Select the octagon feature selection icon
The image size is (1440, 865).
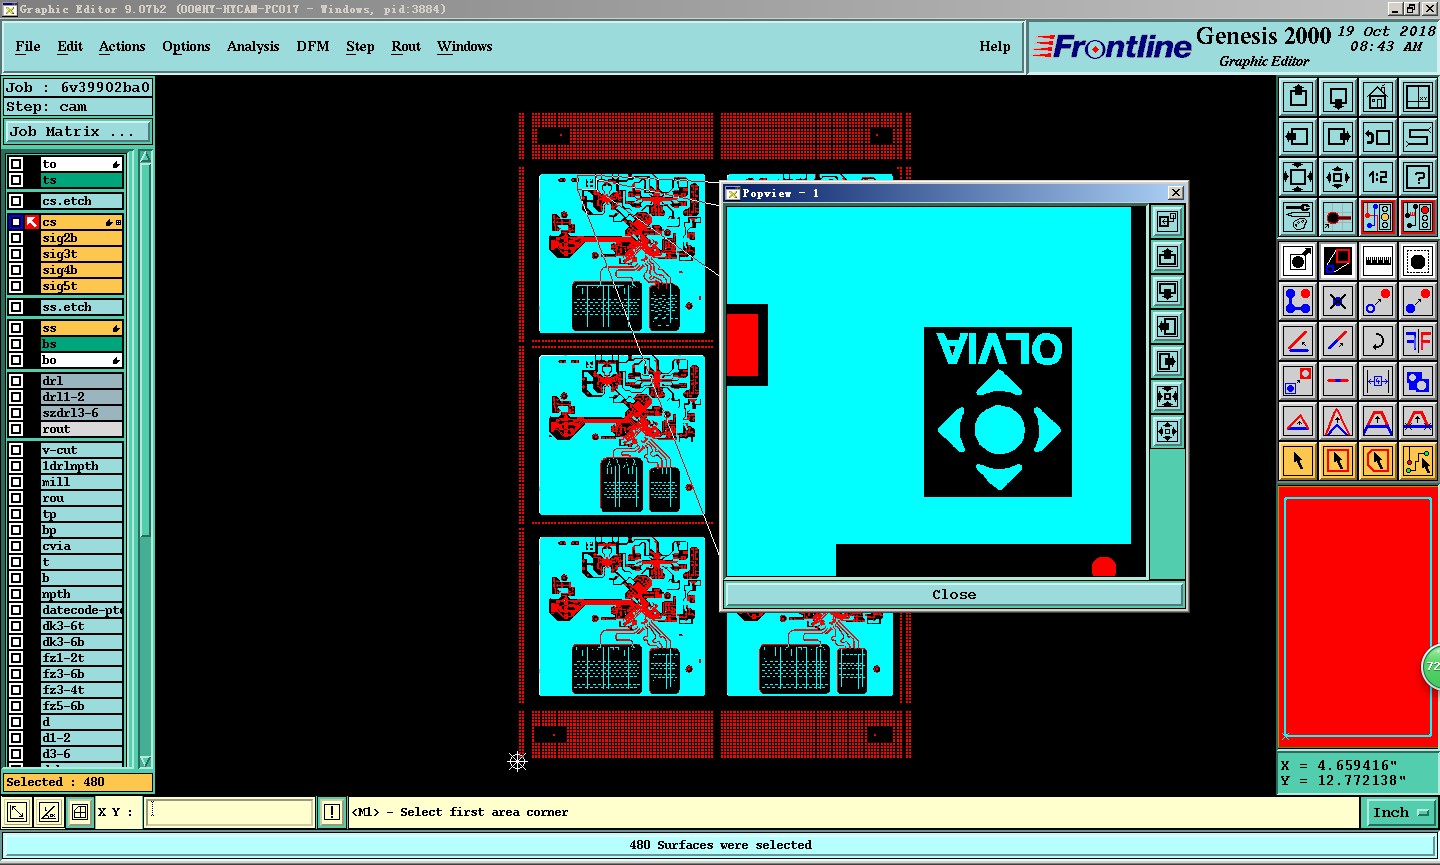1418,261
